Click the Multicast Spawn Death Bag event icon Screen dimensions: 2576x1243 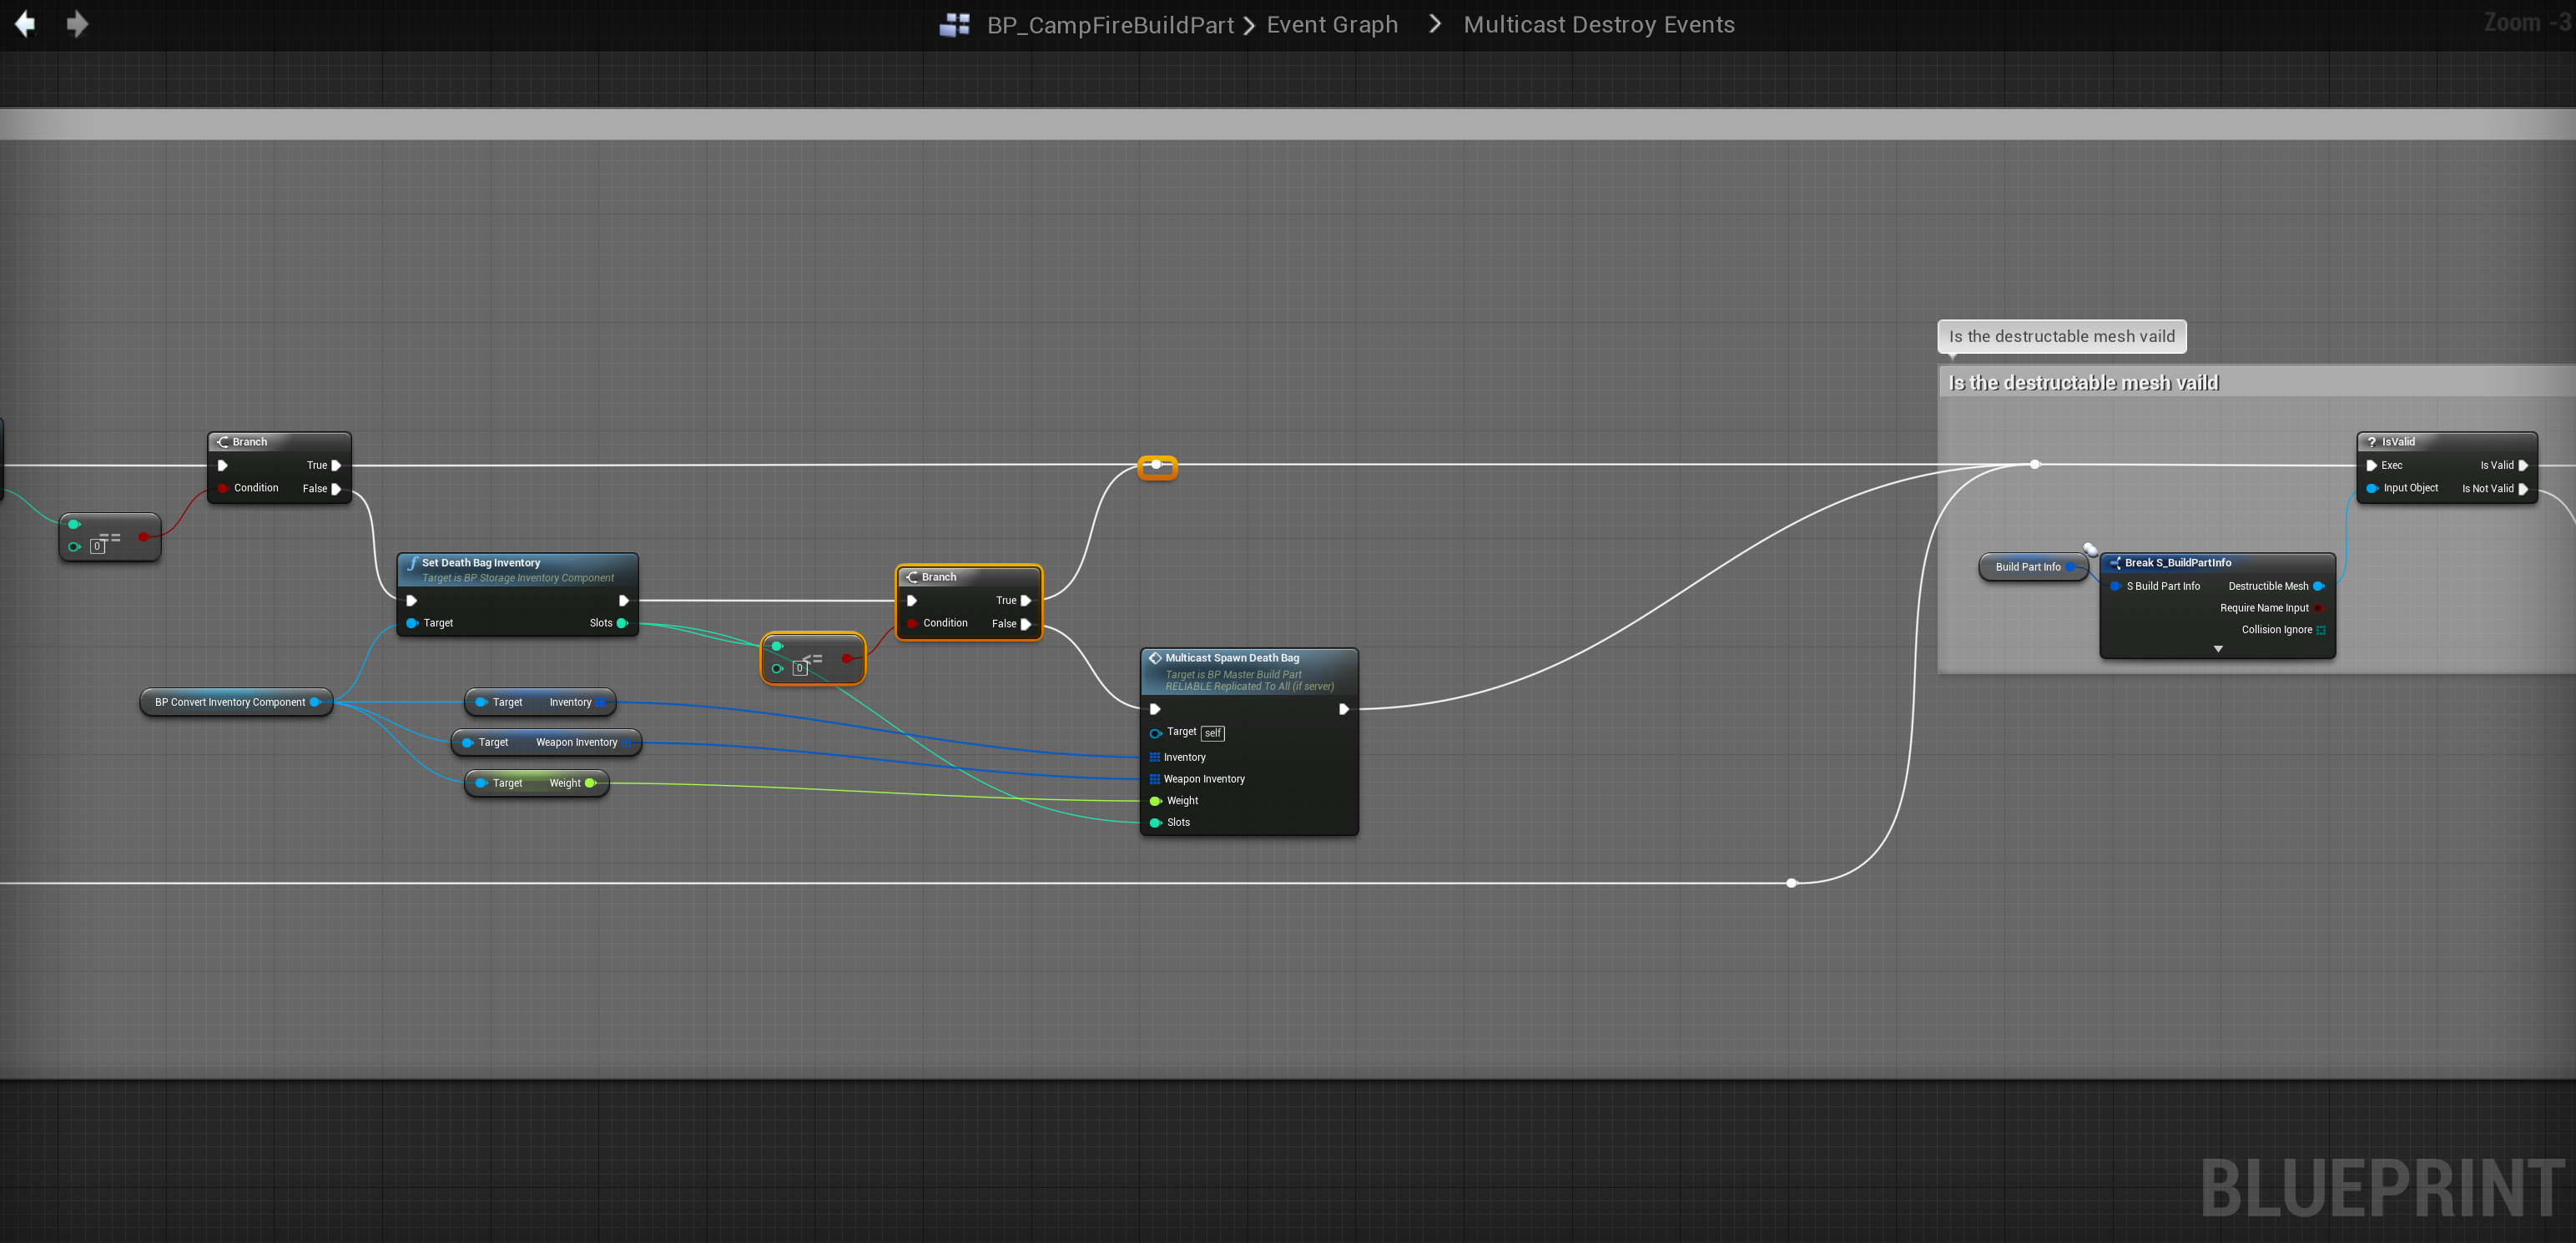[x=1155, y=658]
